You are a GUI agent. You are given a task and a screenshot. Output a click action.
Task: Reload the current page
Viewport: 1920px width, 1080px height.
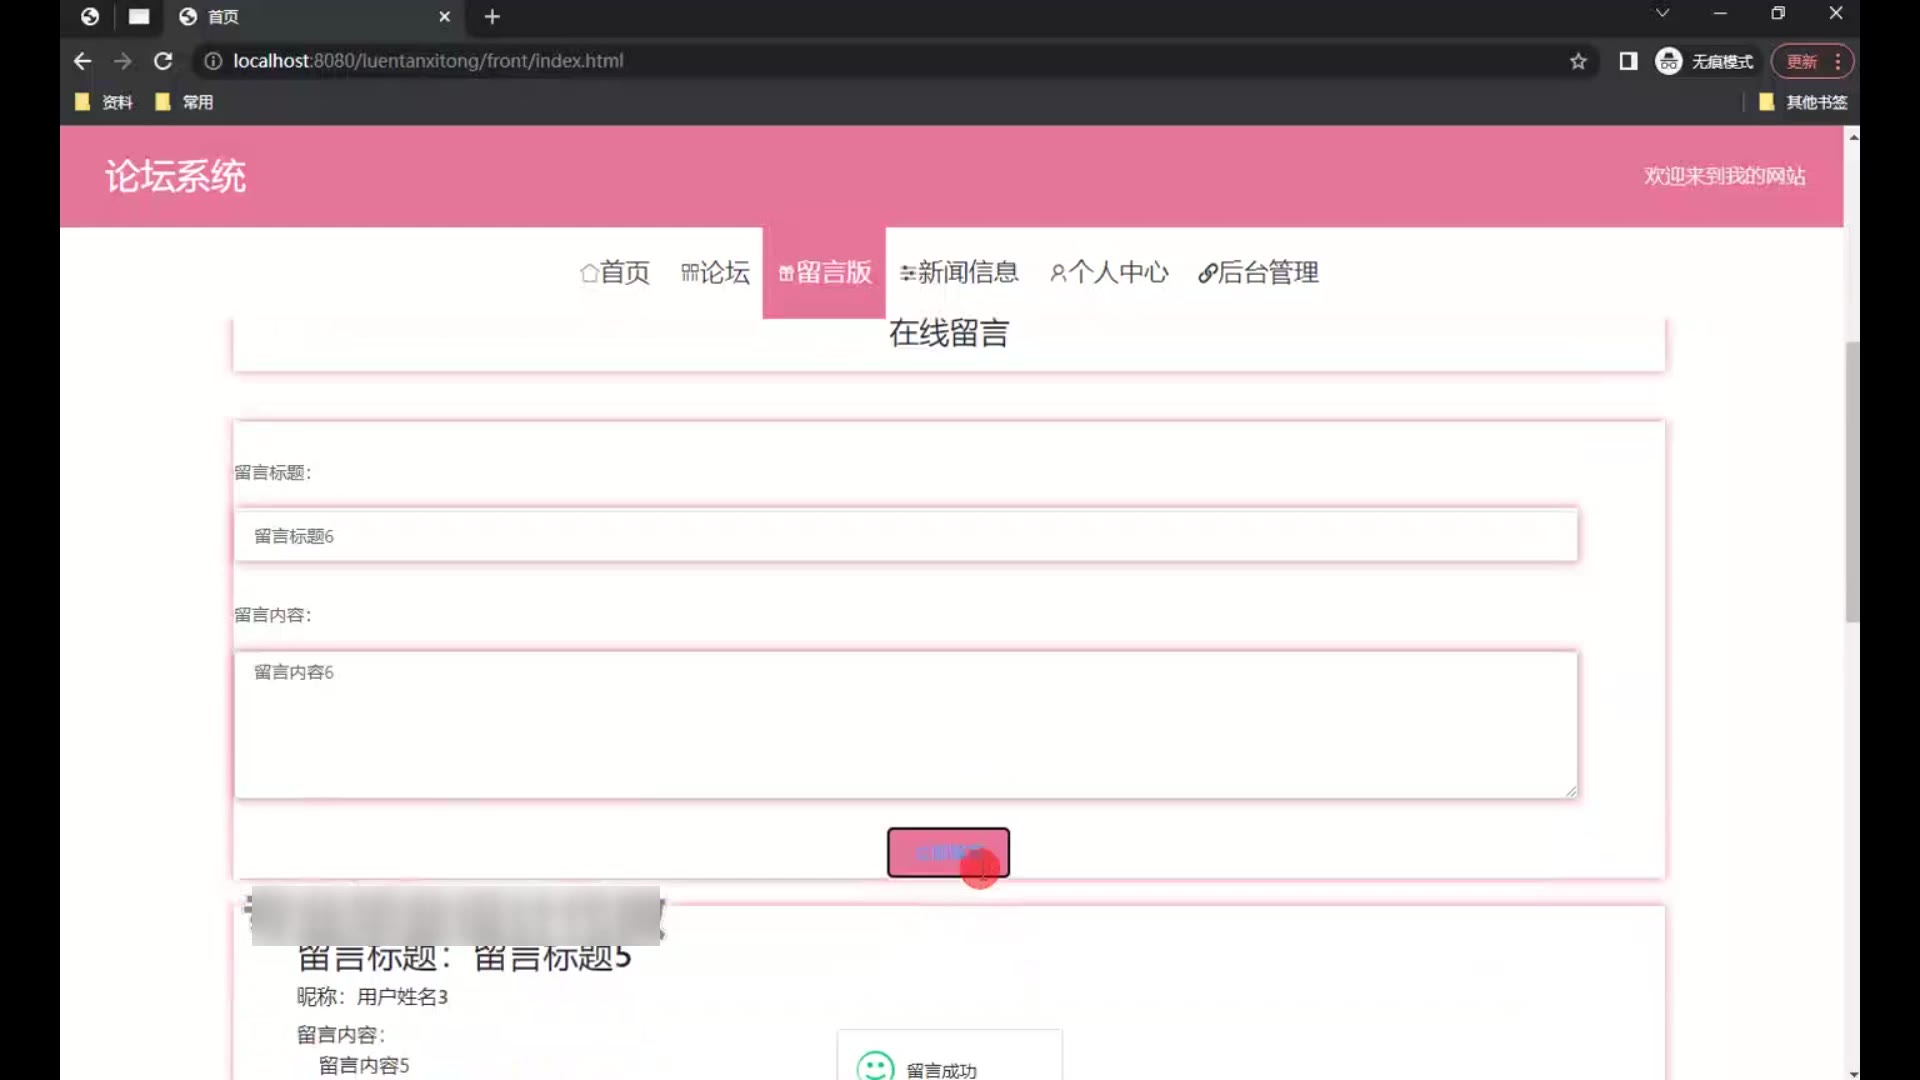point(163,61)
